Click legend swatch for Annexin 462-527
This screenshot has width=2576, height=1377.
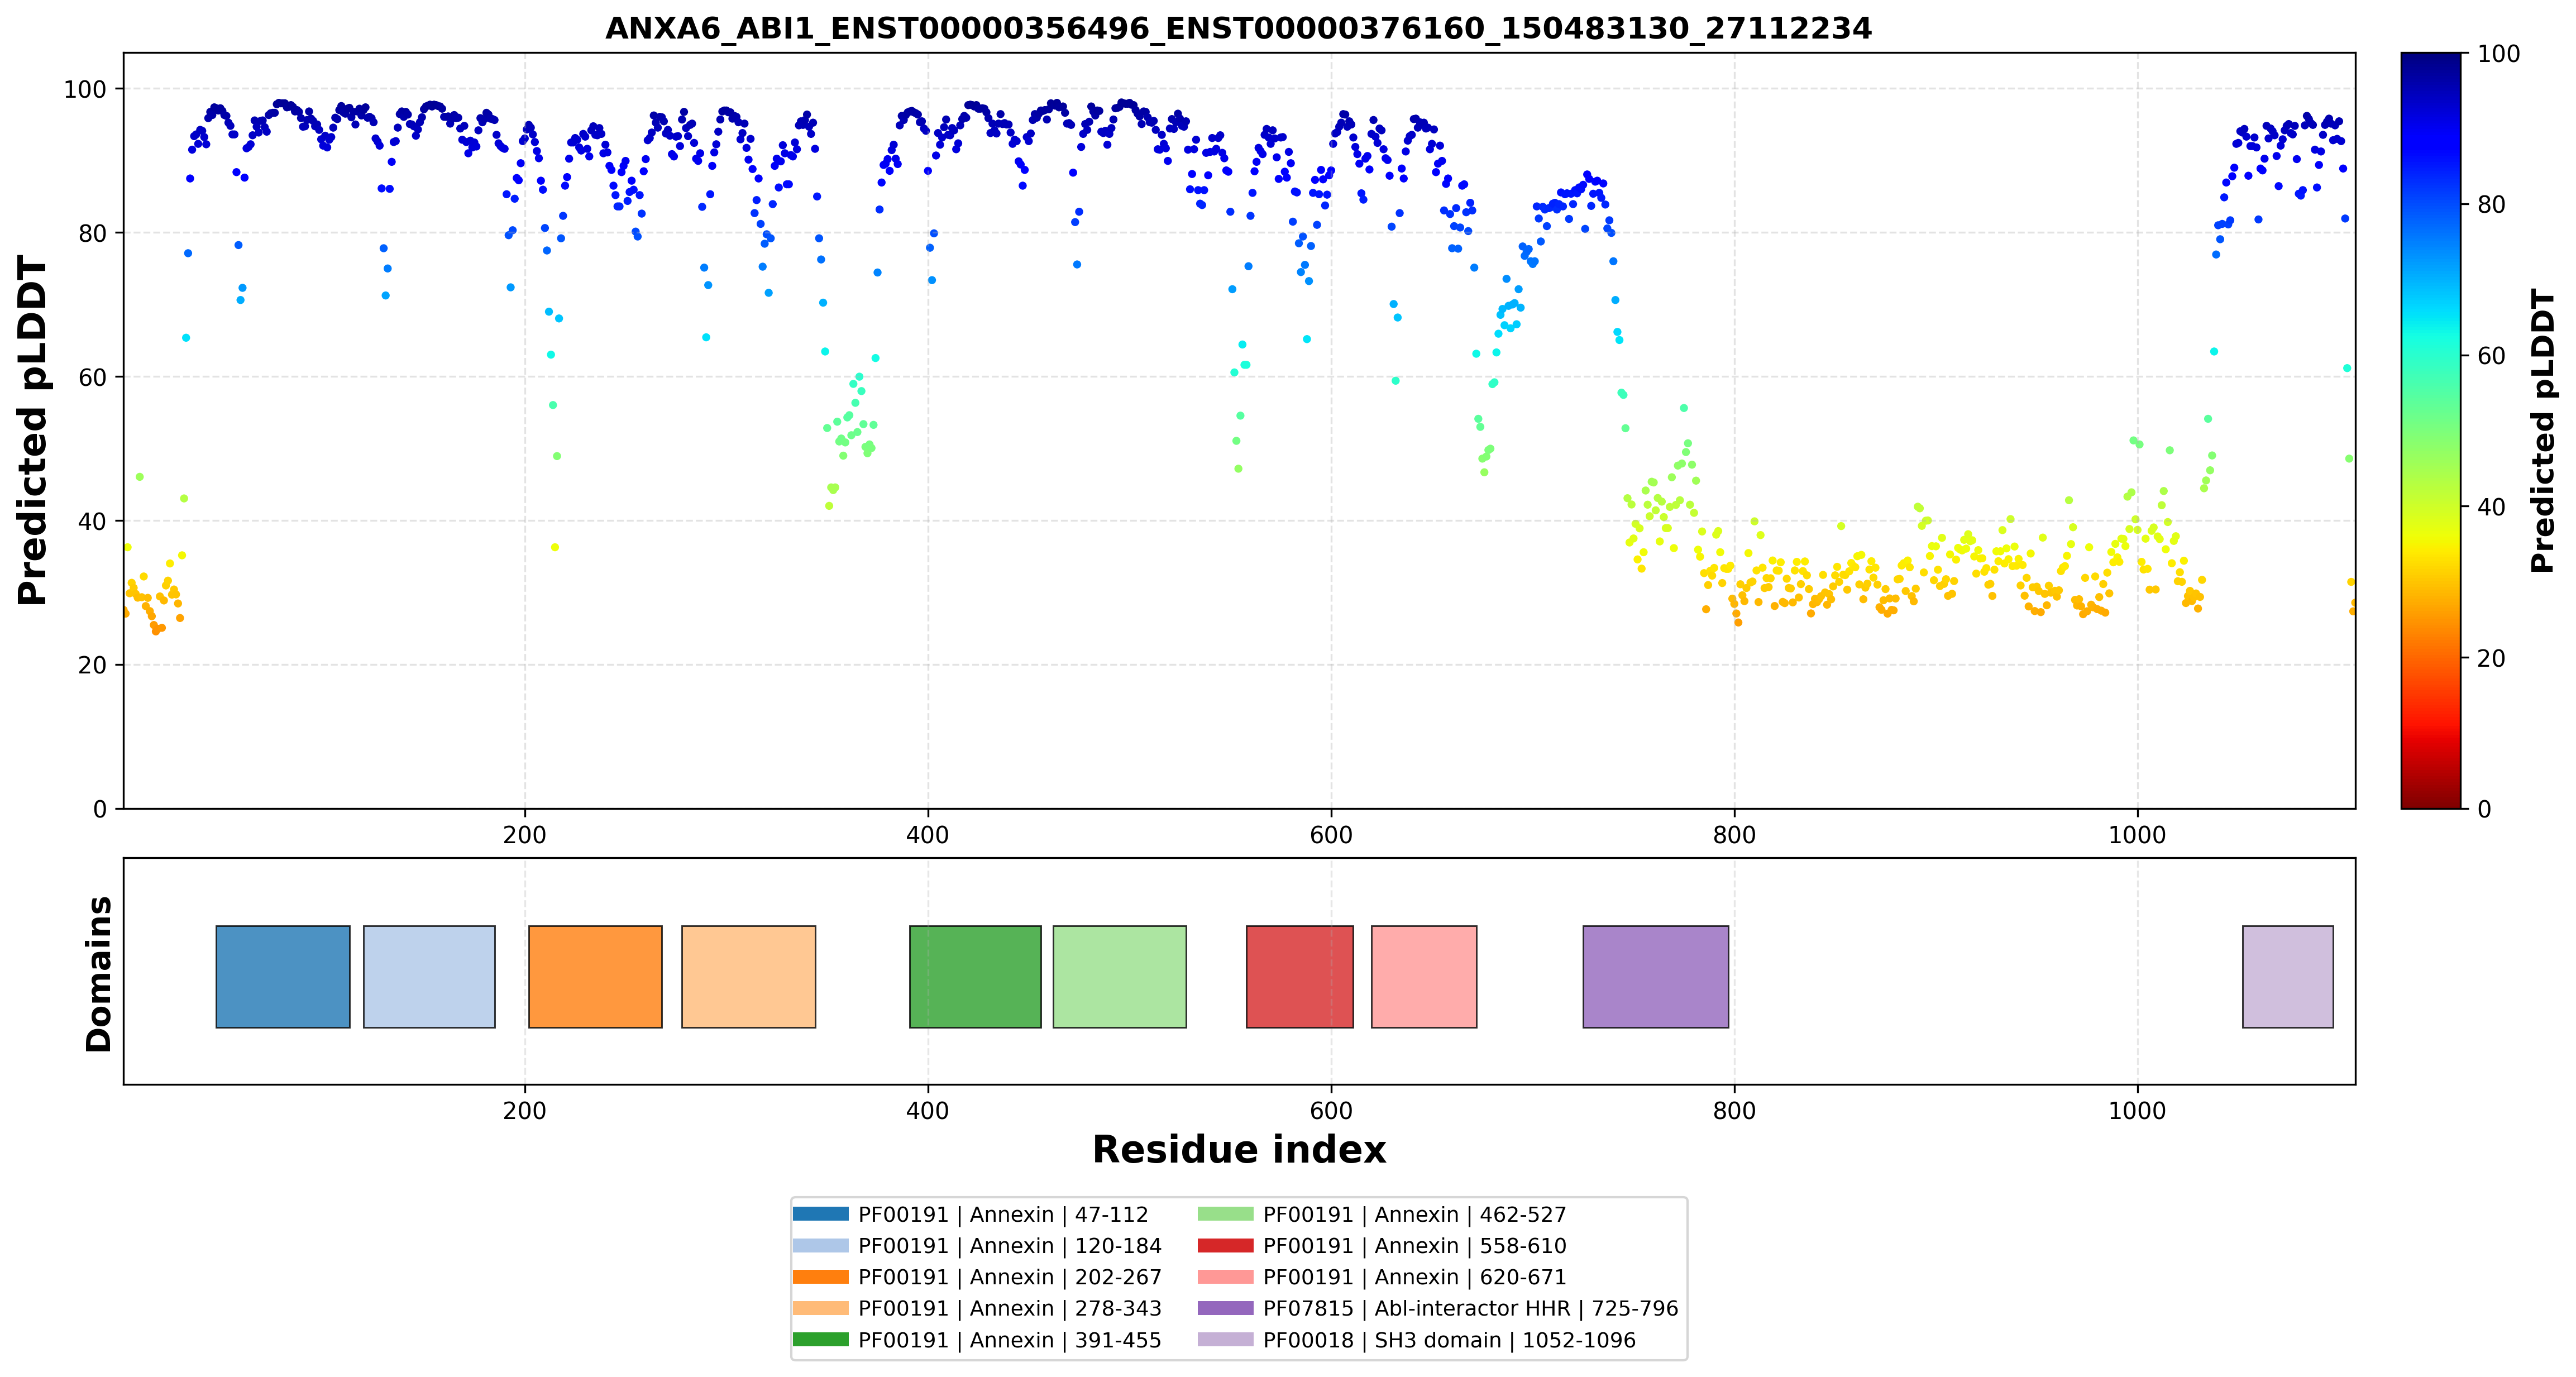[x=1225, y=1214]
